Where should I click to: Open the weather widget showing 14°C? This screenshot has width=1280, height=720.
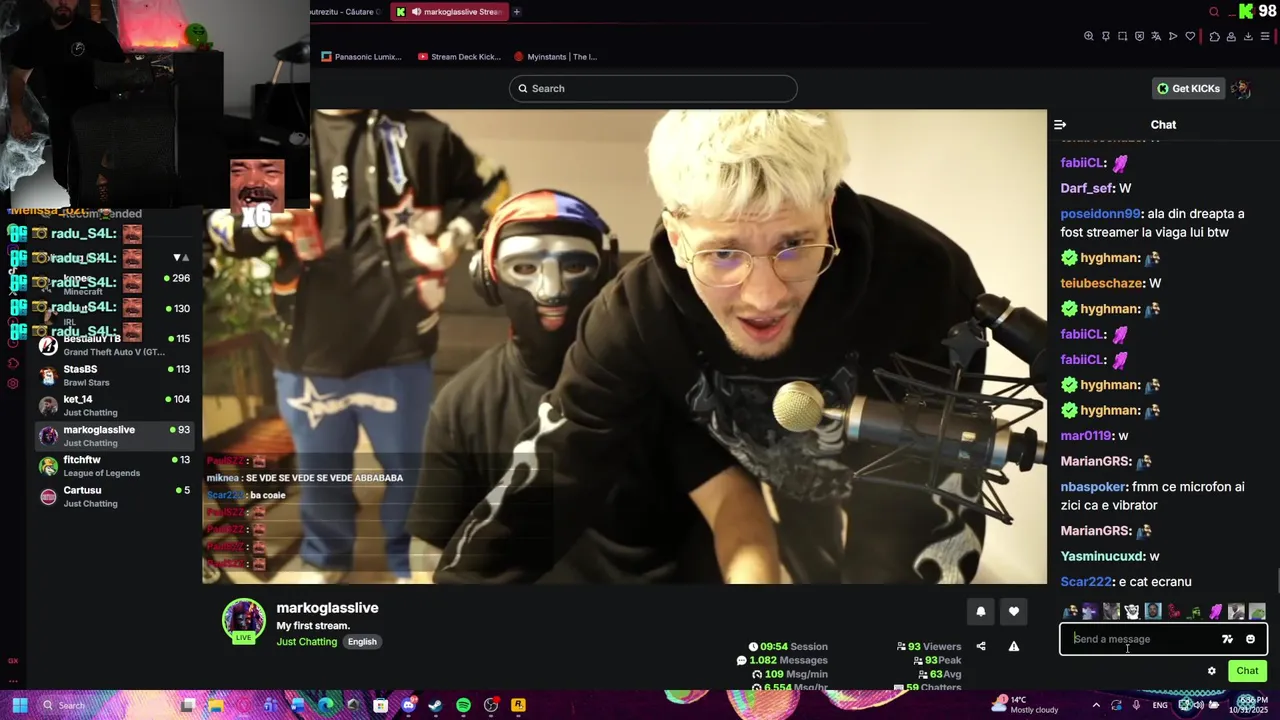pyautogui.click(x=1027, y=704)
